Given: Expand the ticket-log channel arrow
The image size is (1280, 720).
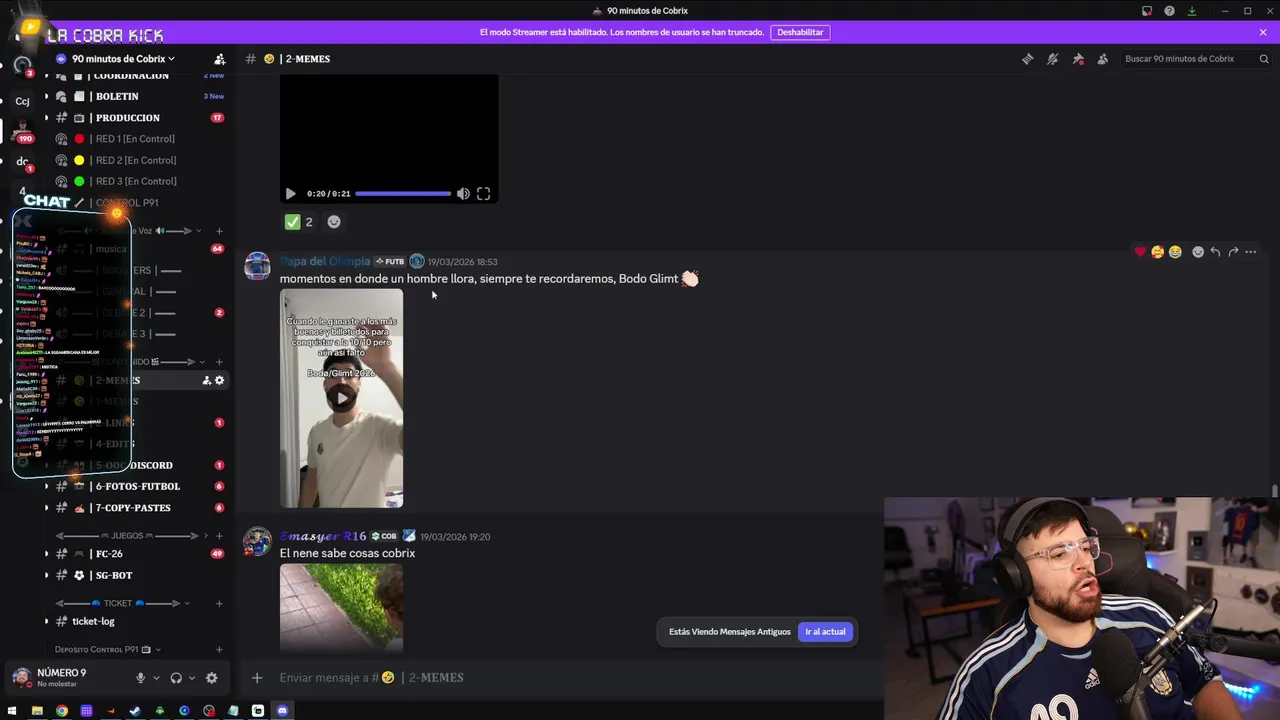Looking at the screenshot, I should 46,621.
